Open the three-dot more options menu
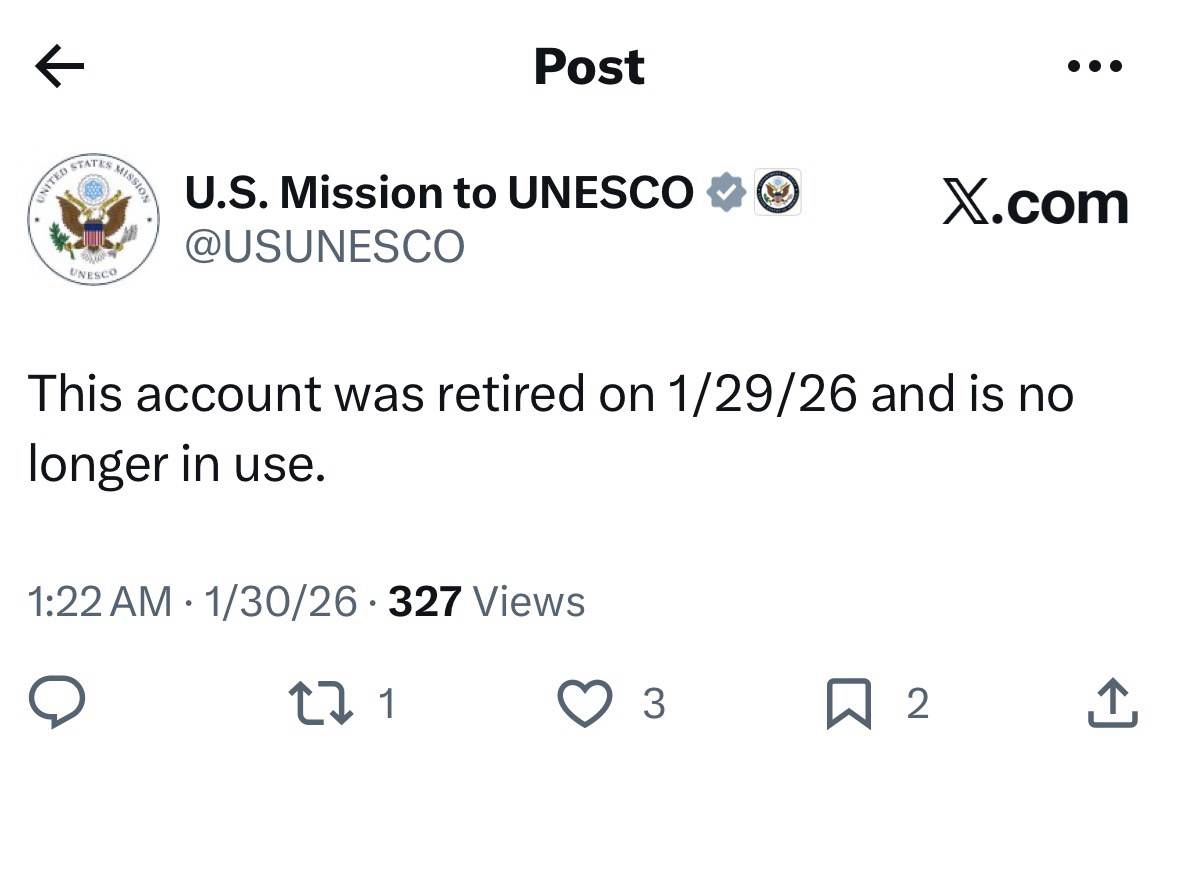Viewport: 1179px width, 887px height. point(1095,67)
